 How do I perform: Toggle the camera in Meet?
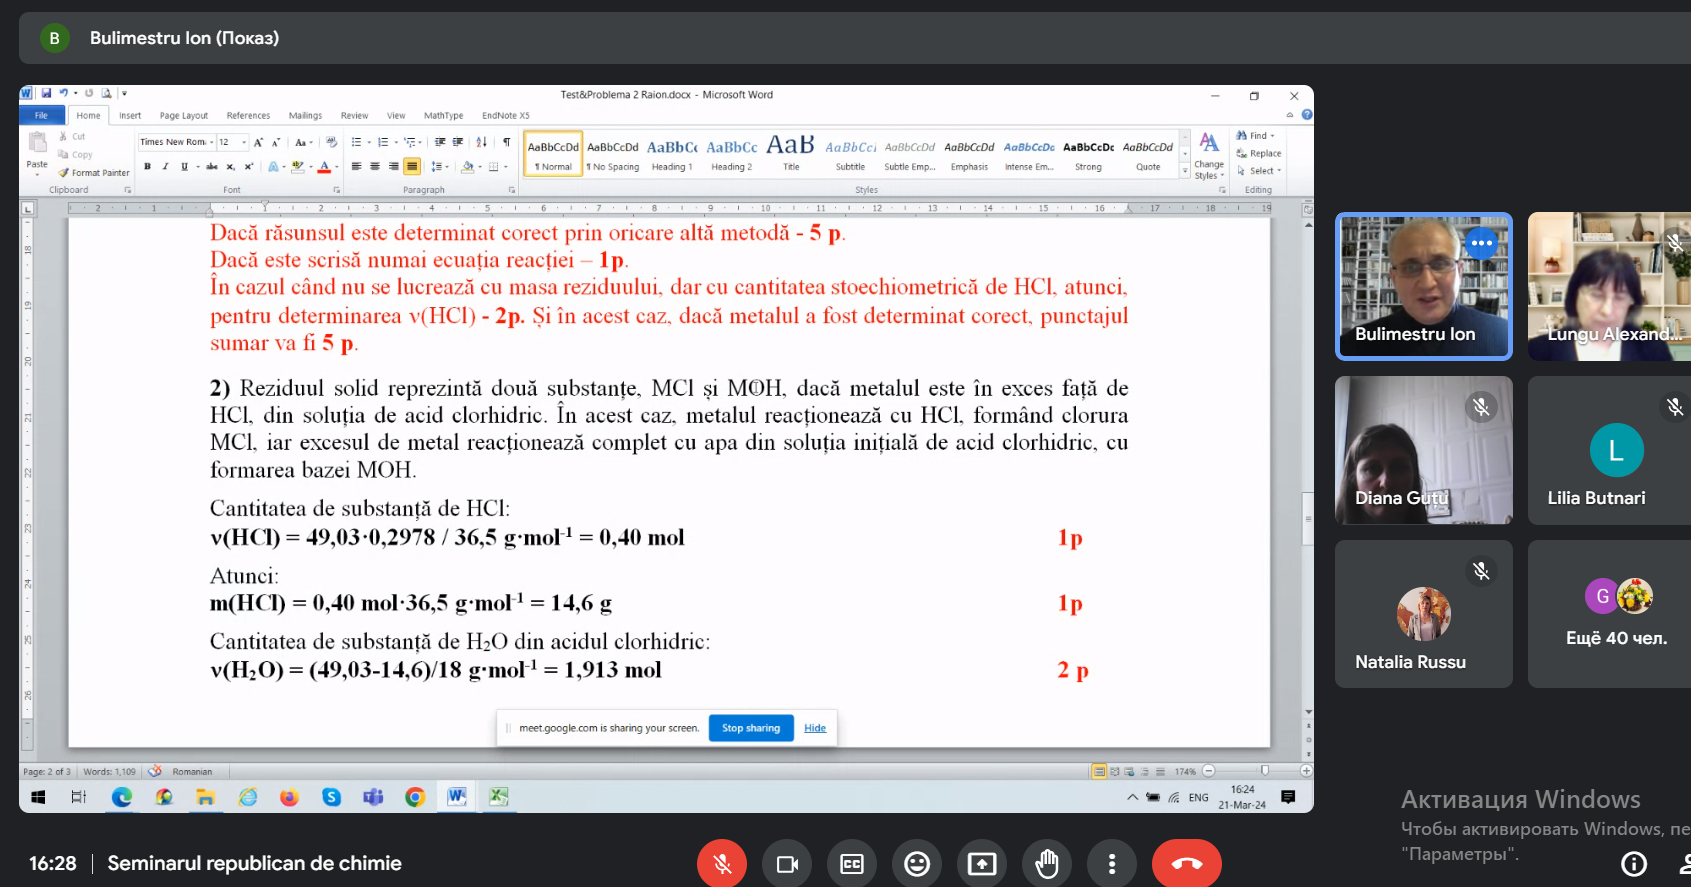click(x=787, y=864)
